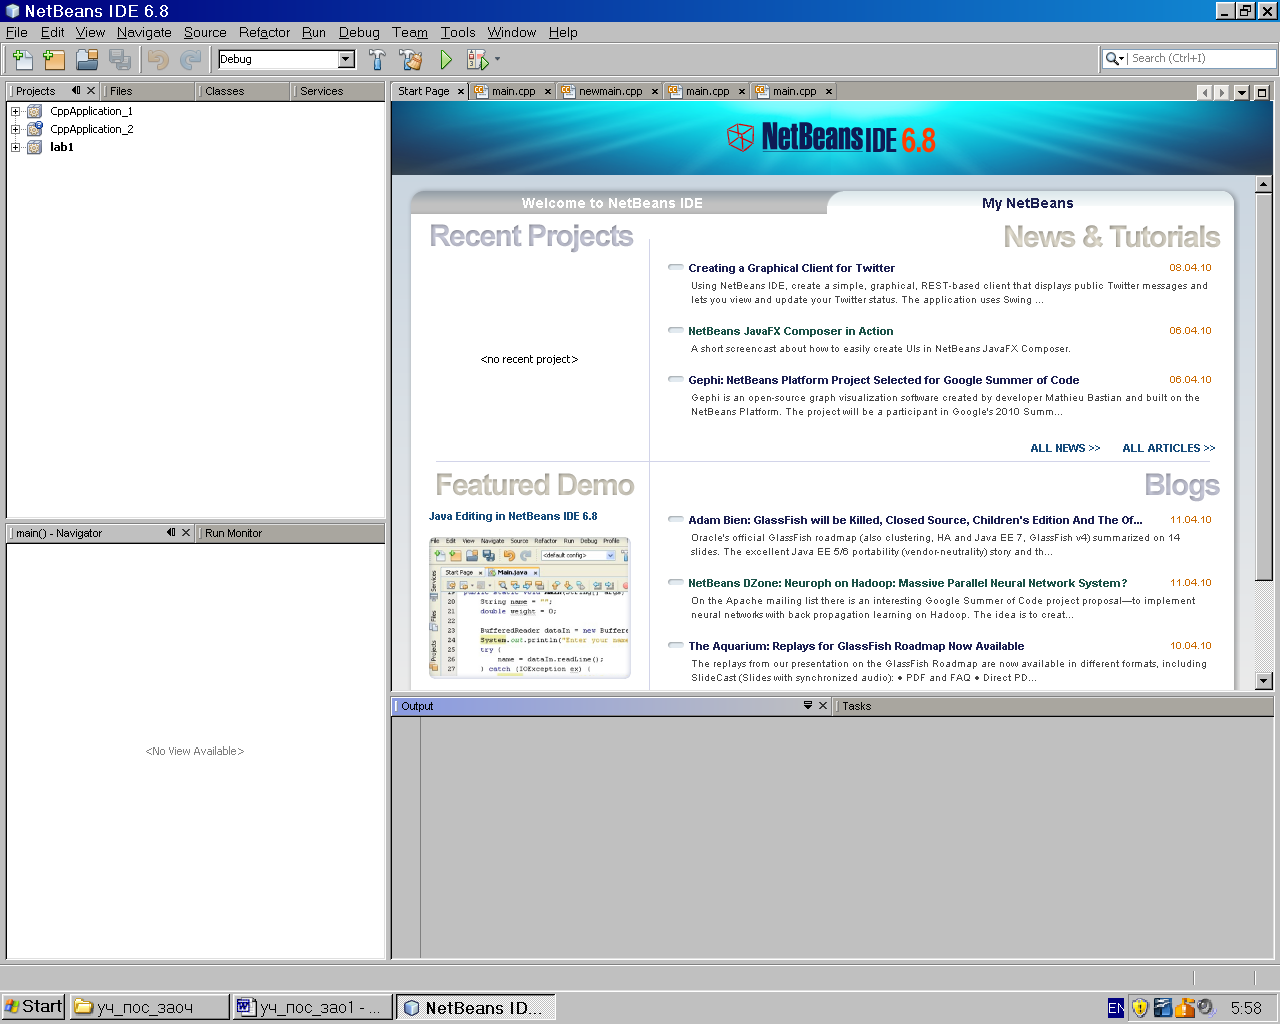The image size is (1280, 1024).
Task: Open the File menu
Action: (x=17, y=32)
